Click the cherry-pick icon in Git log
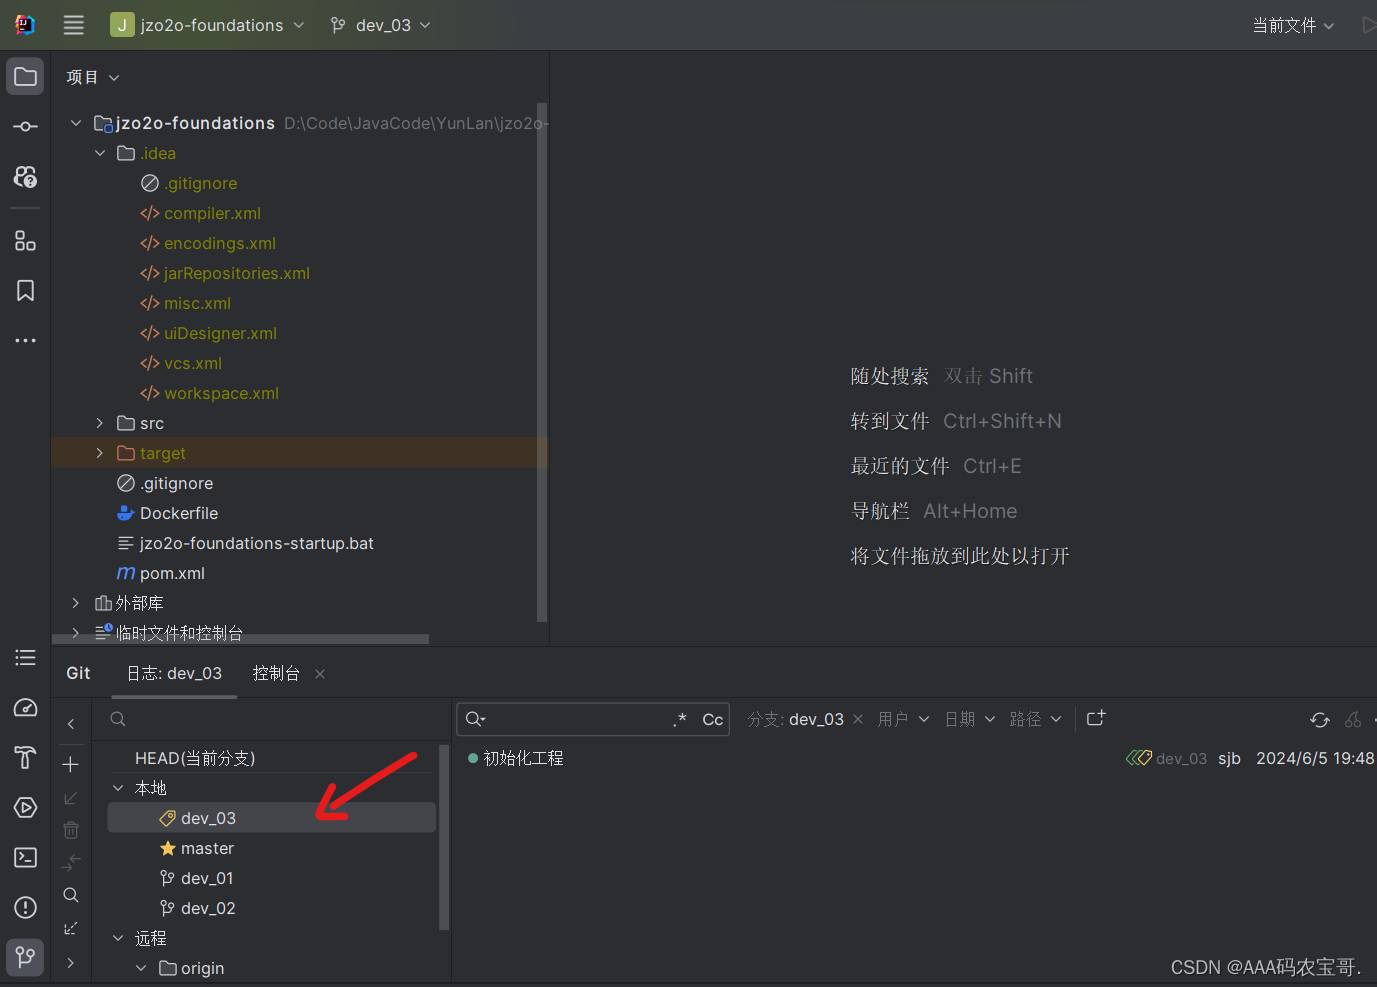The height and width of the screenshot is (987, 1377). pos(1353,719)
